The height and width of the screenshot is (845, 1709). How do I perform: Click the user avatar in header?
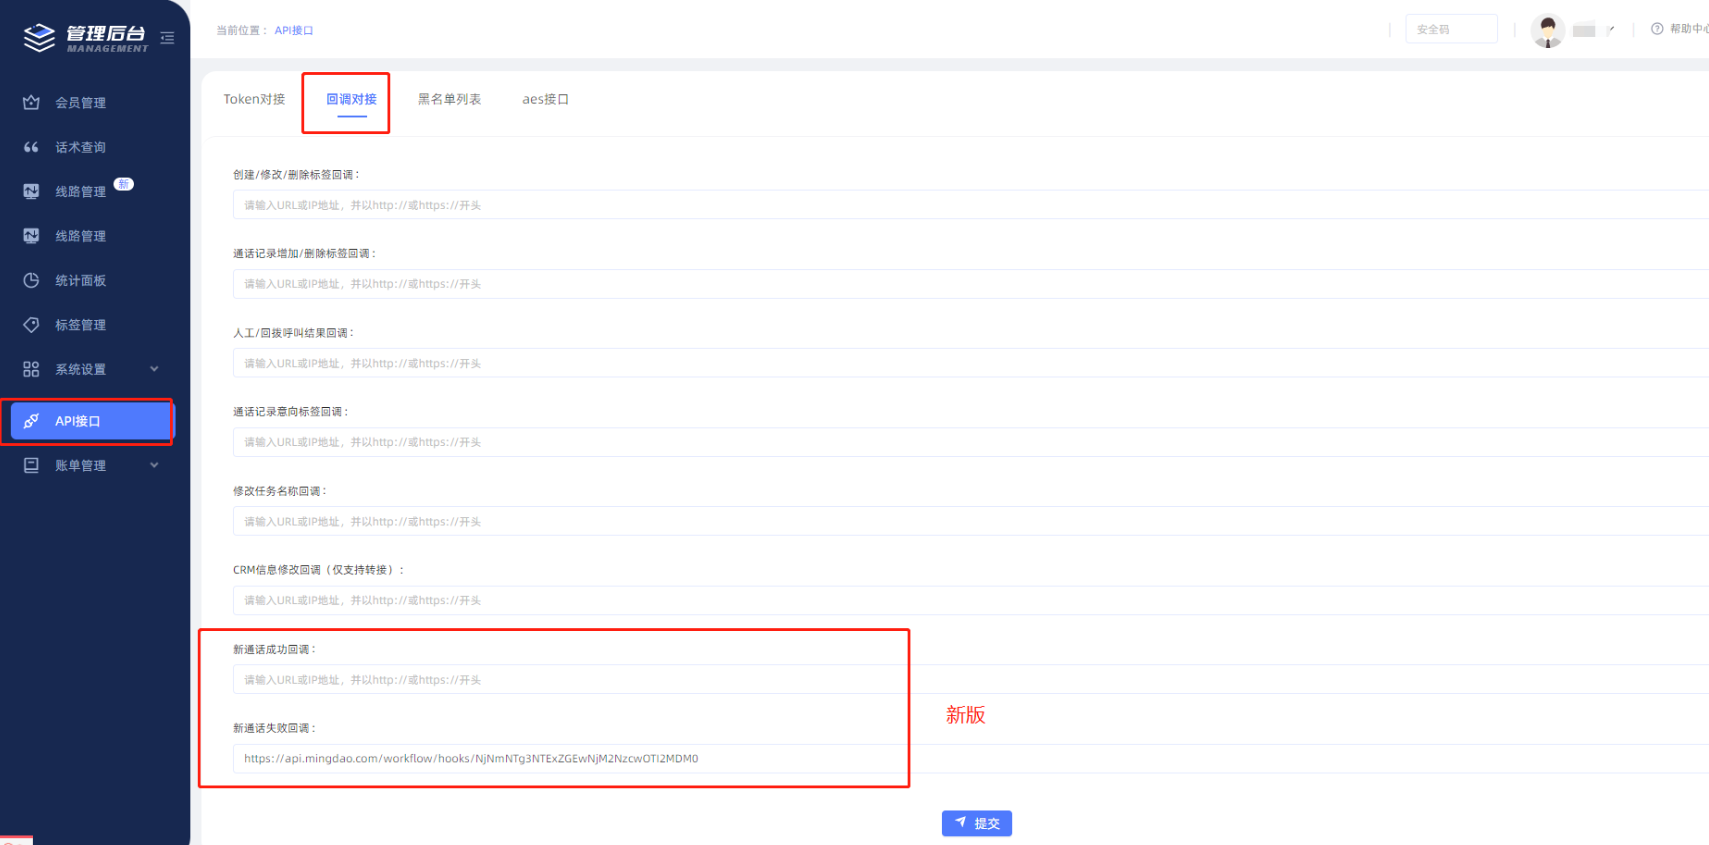coord(1547,30)
